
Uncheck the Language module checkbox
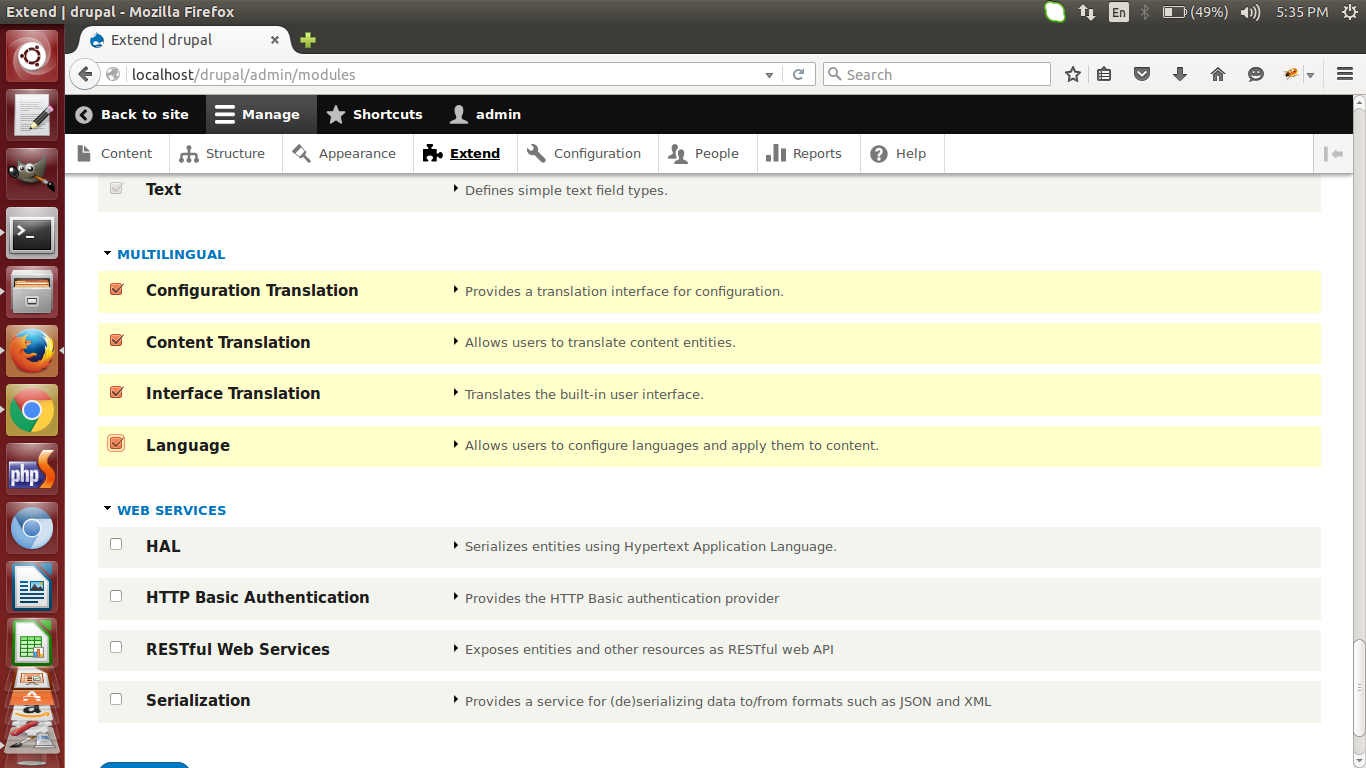point(115,443)
